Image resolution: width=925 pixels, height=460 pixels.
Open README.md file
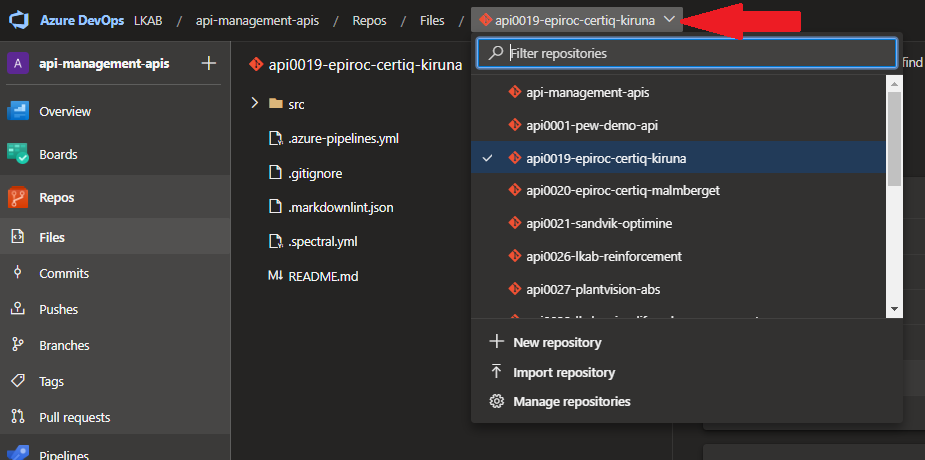coord(323,276)
